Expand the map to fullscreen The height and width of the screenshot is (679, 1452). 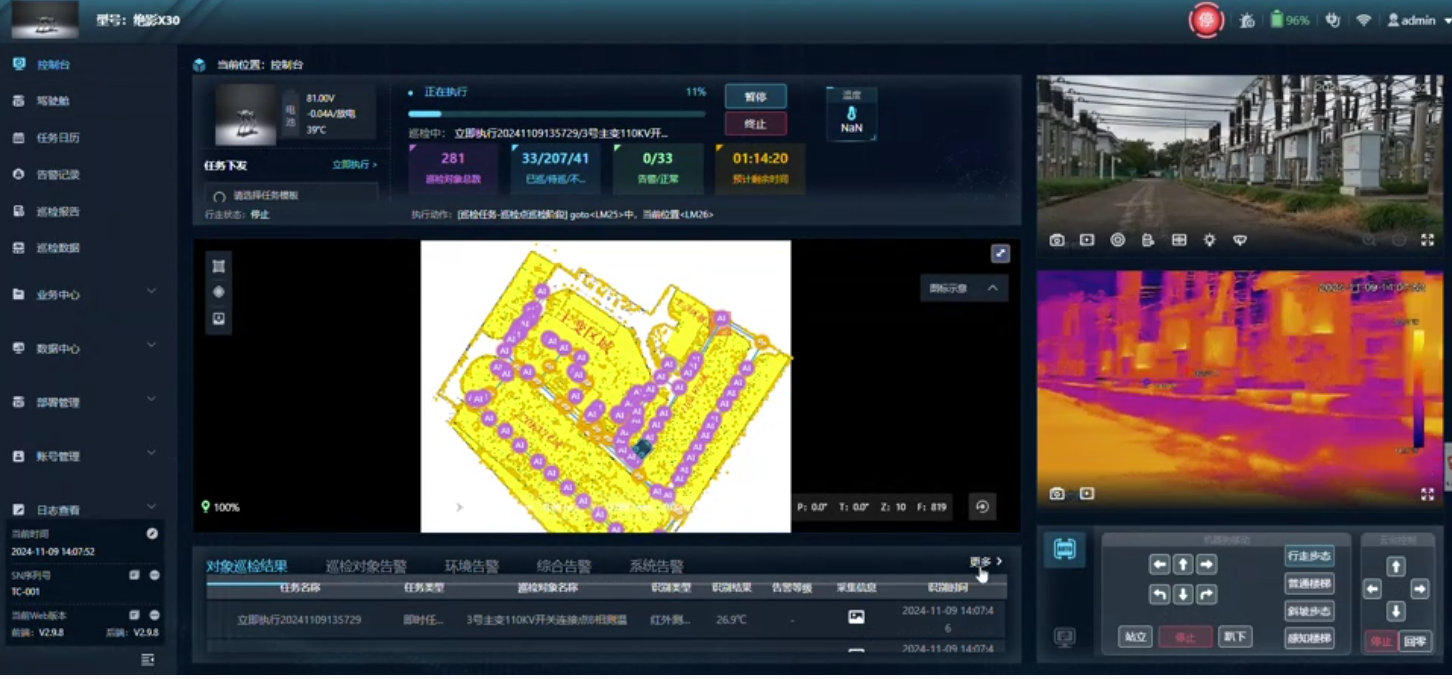click(1000, 254)
